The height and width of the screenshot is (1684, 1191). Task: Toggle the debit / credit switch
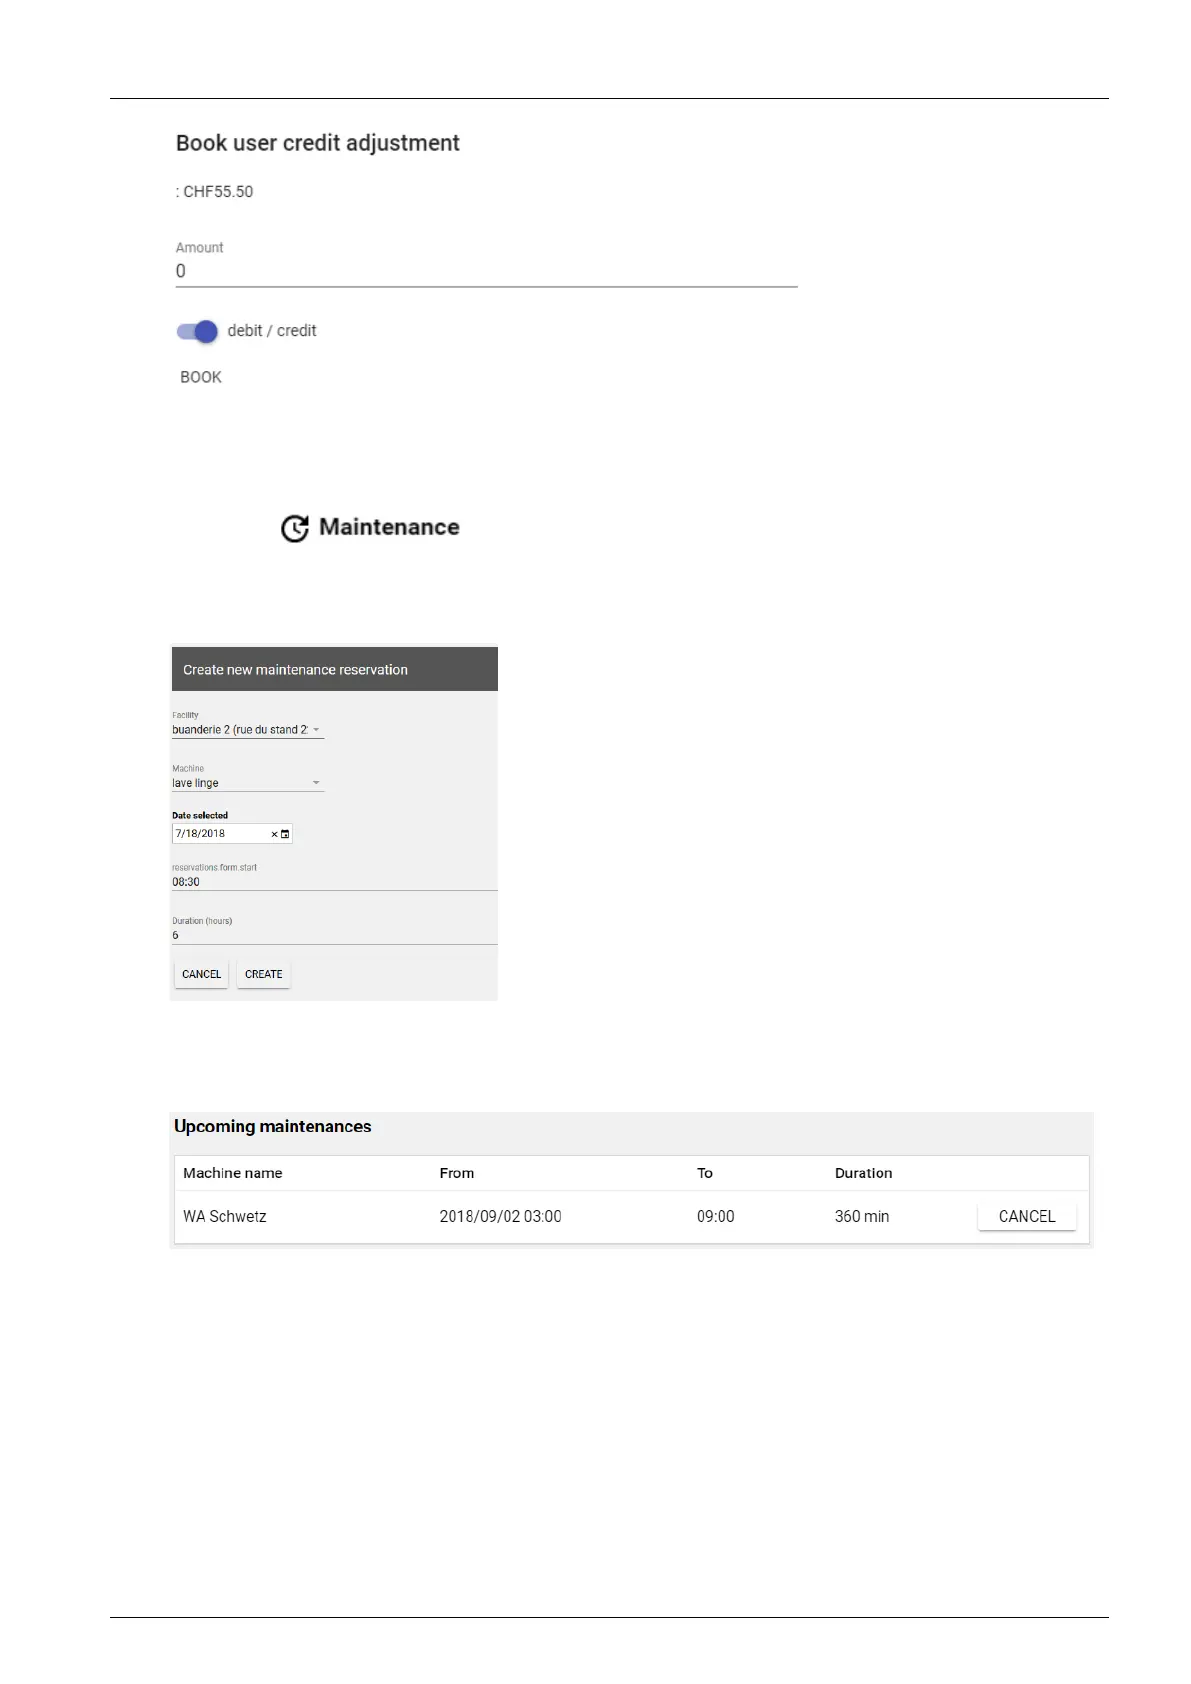[197, 331]
